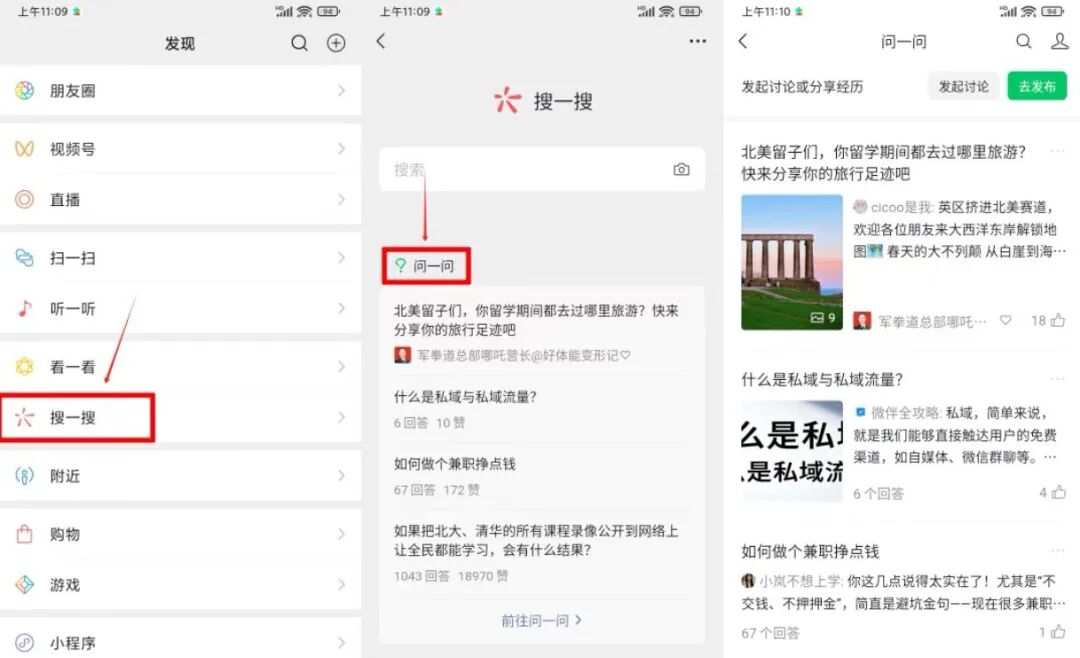
Task: Tap the 发起讨论 button
Action: [x=963, y=86]
